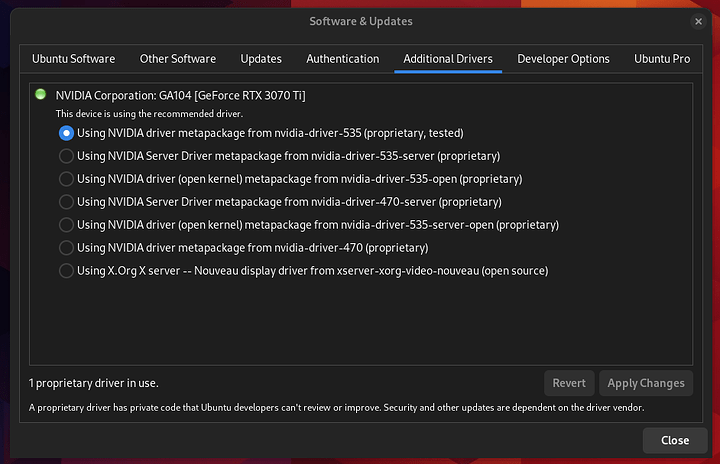
Task: Open the Ubuntu Pro tab
Action: [x=662, y=59]
